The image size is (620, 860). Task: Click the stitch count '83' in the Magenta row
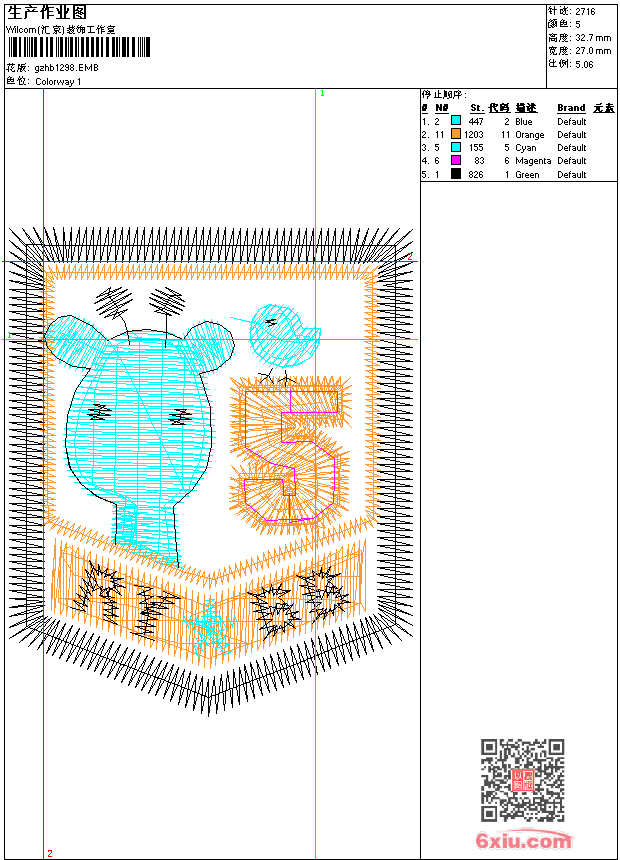479,161
